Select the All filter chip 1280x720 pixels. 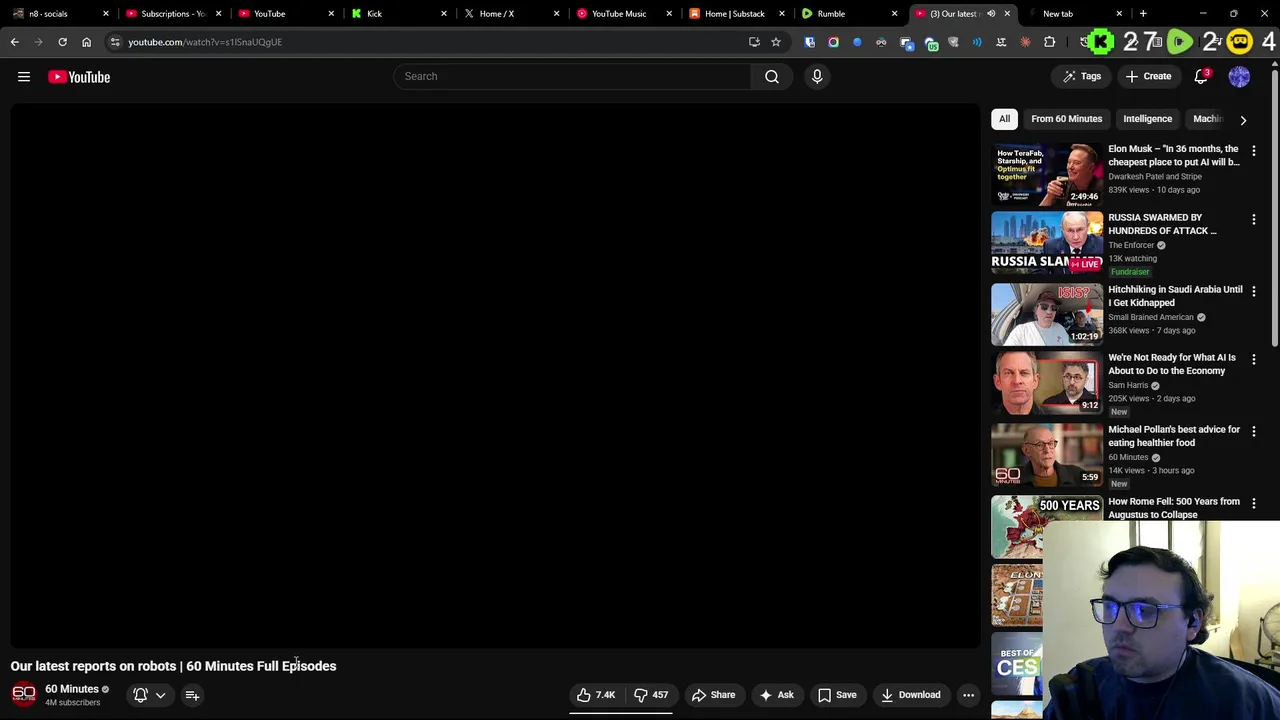tap(1004, 119)
